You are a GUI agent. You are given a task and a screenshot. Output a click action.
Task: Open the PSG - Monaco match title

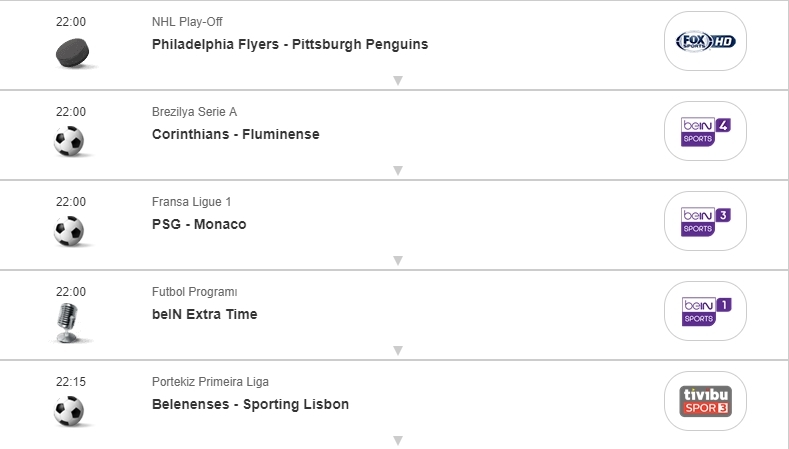pyautogui.click(x=199, y=224)
